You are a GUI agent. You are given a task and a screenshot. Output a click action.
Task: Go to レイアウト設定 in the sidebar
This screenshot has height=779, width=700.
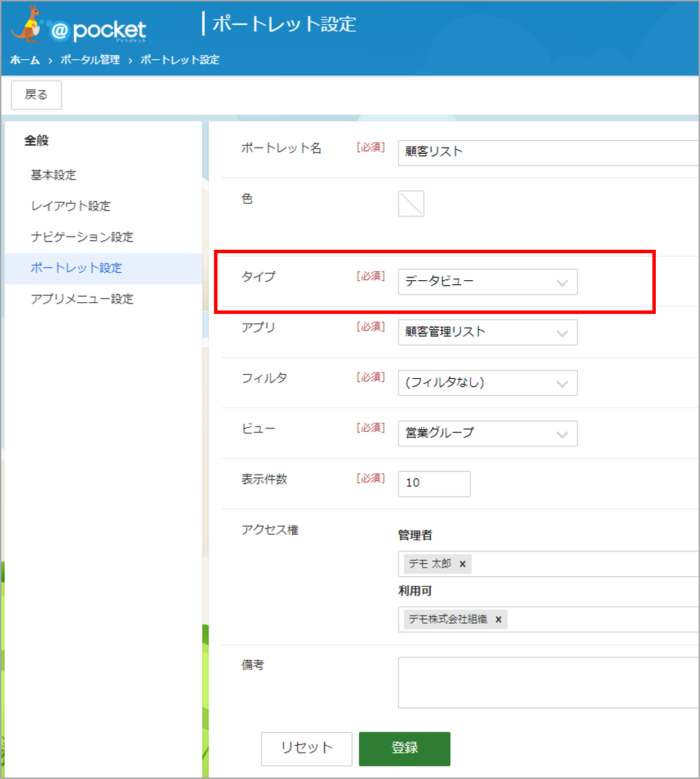(x=71, y=206)
